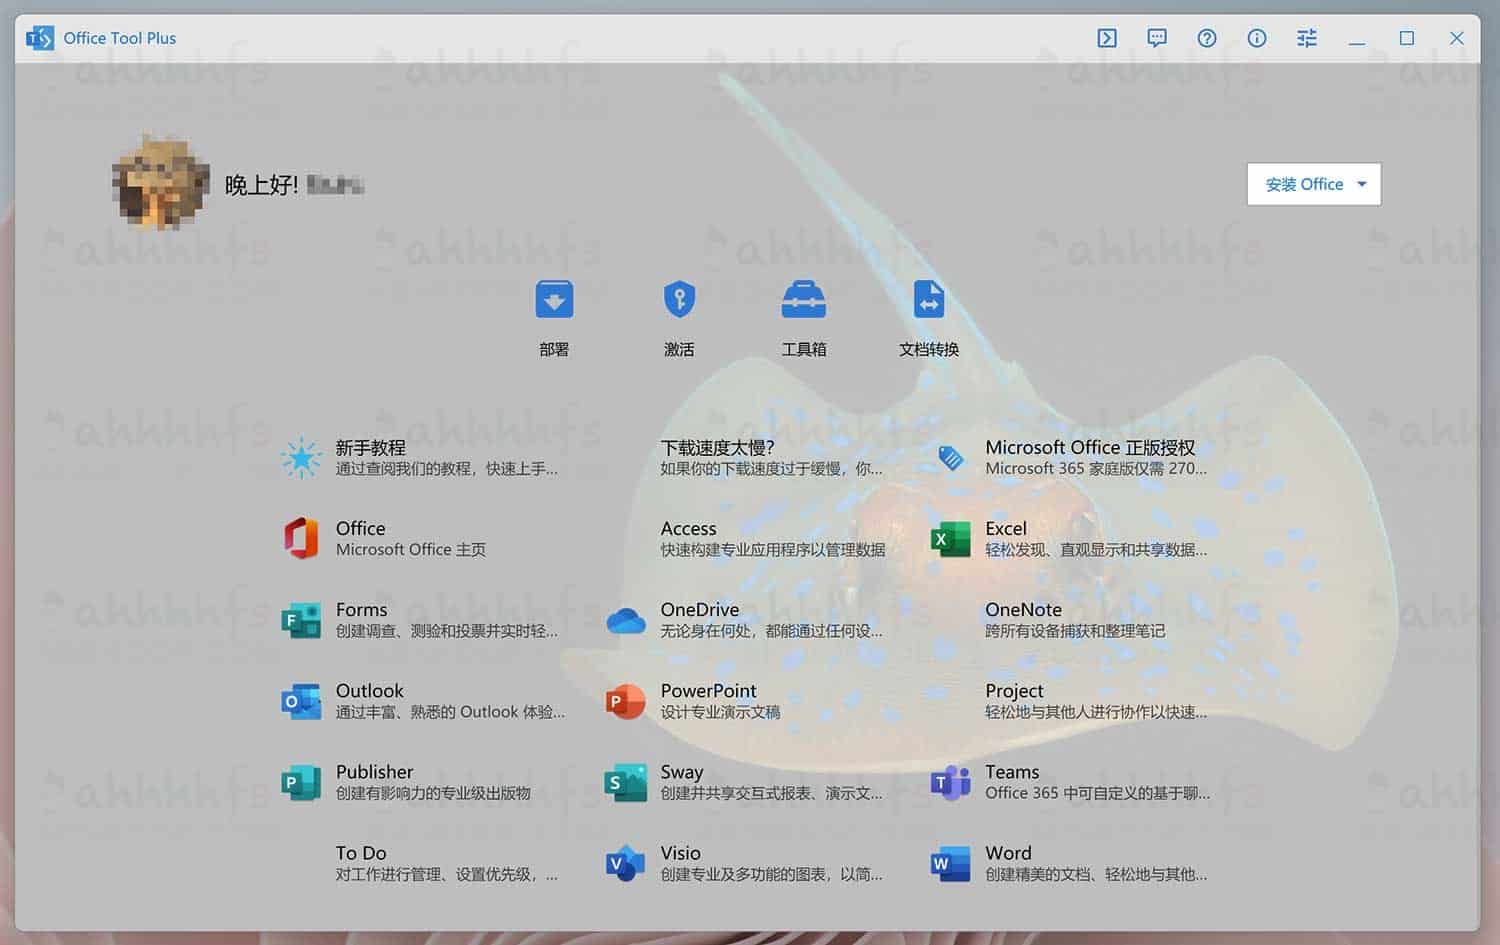Click the PowerPoint app icon

click(626, 701)
